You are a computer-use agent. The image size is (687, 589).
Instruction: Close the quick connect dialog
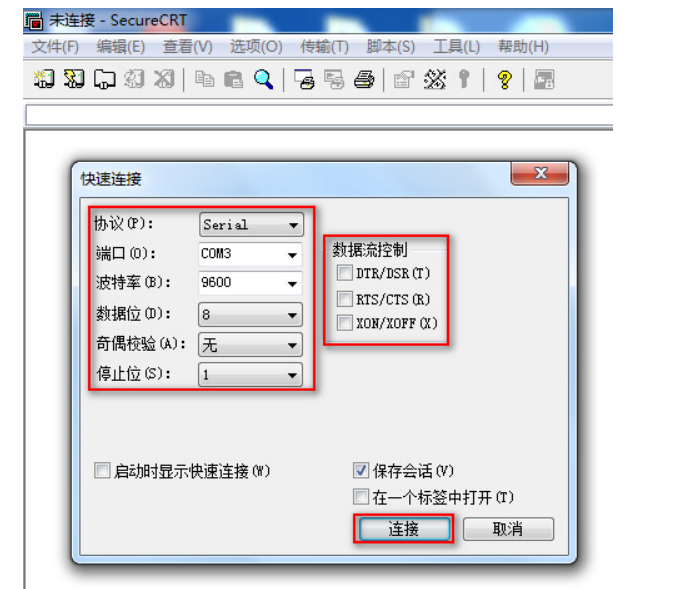coord(540,173)
